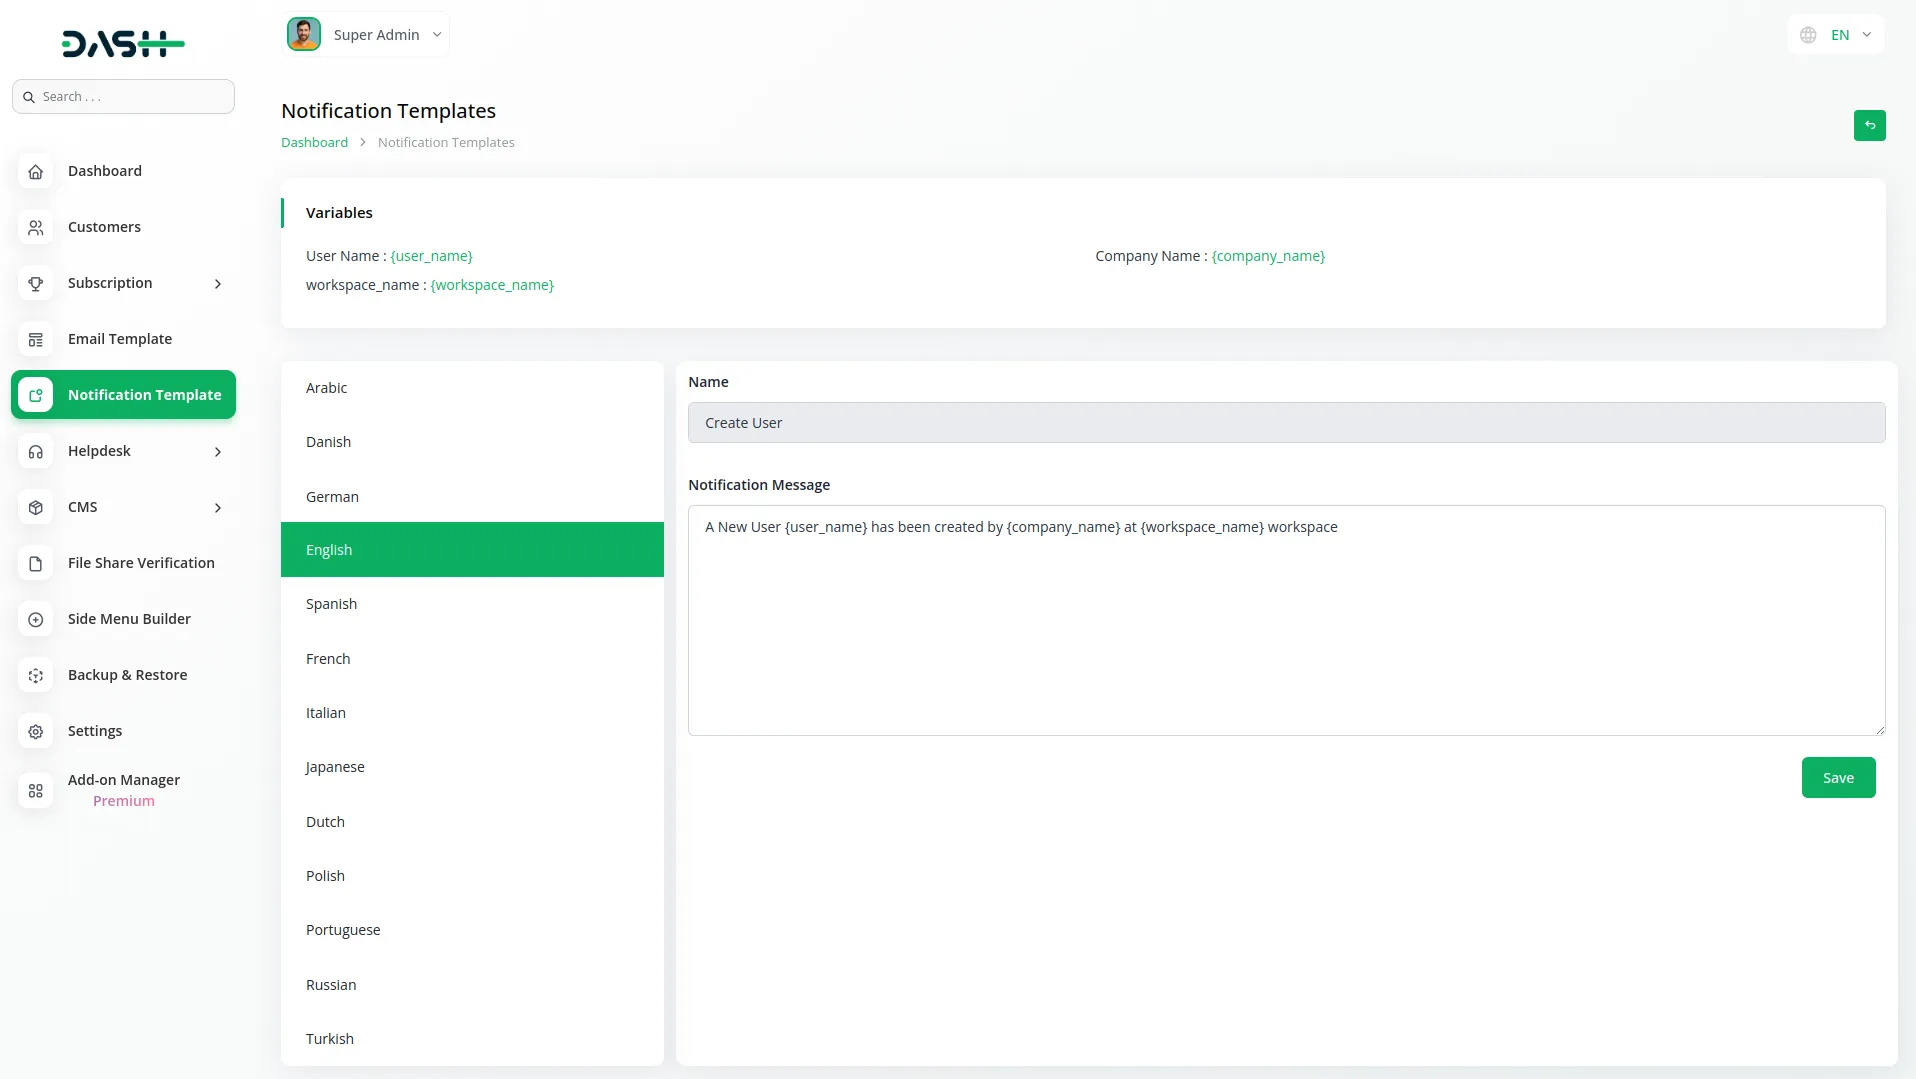Open the Dashboard breadcrumb link

point(314,142)
